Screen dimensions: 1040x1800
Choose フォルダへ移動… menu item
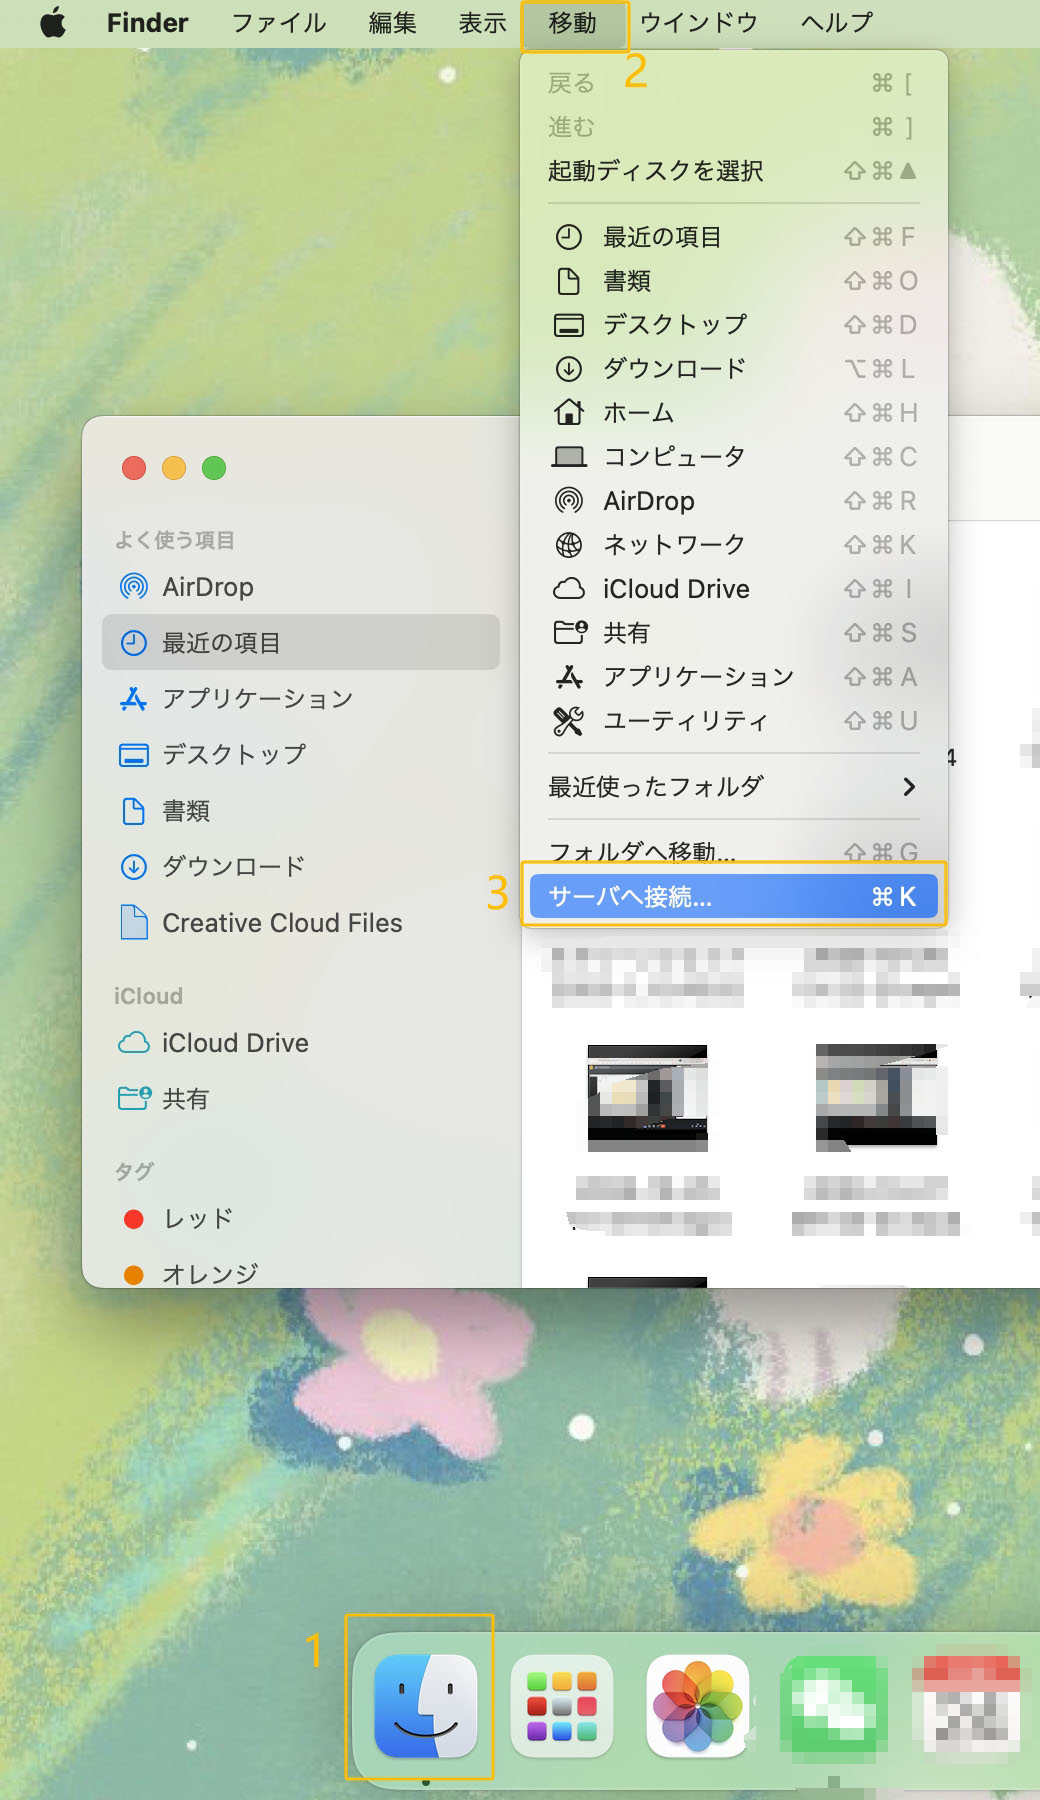pos(733,852)
